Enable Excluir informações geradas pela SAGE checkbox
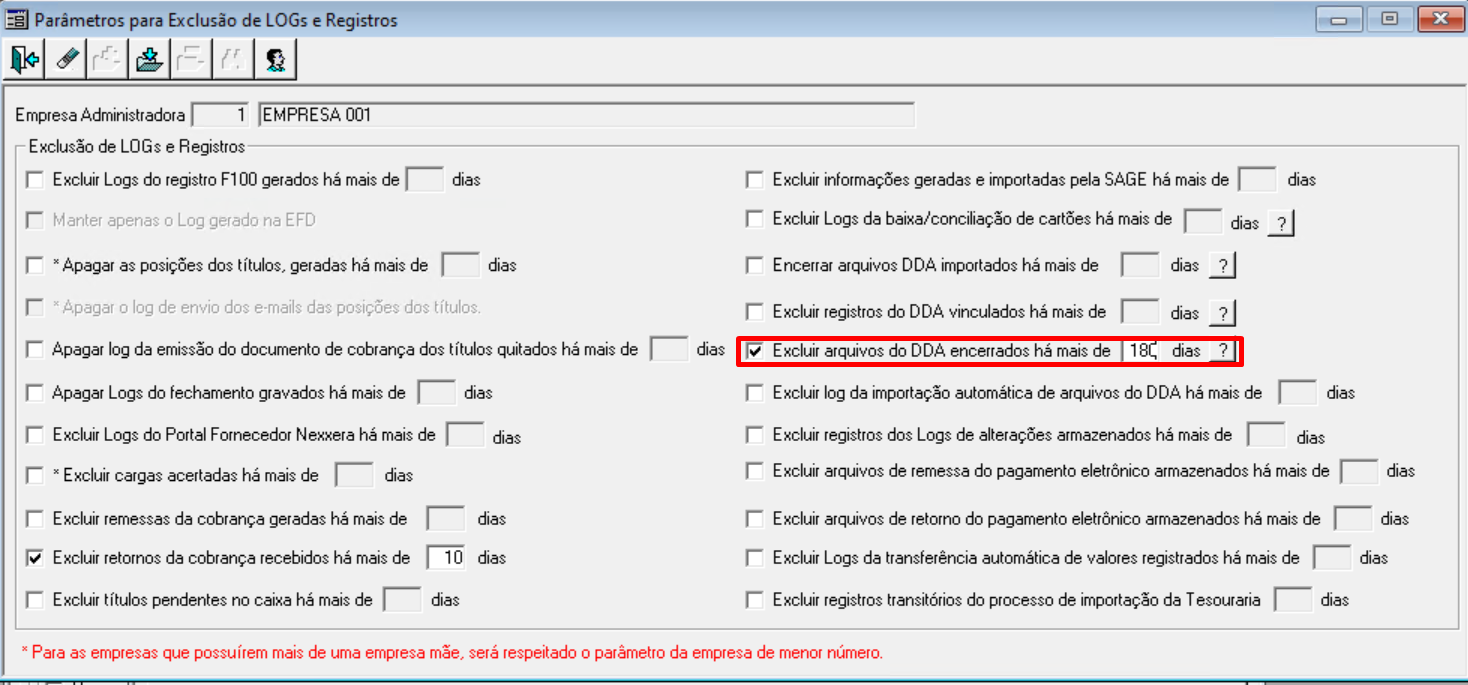 tap(755, 180)
